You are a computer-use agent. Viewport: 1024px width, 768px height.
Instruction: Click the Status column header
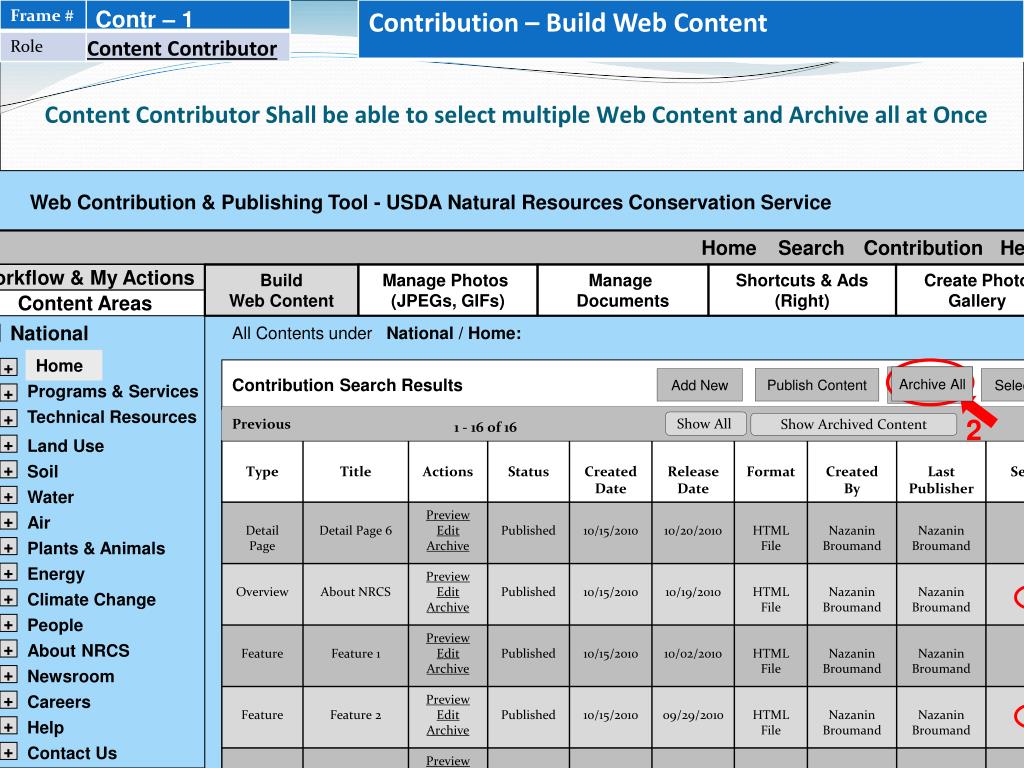(528, 472)
